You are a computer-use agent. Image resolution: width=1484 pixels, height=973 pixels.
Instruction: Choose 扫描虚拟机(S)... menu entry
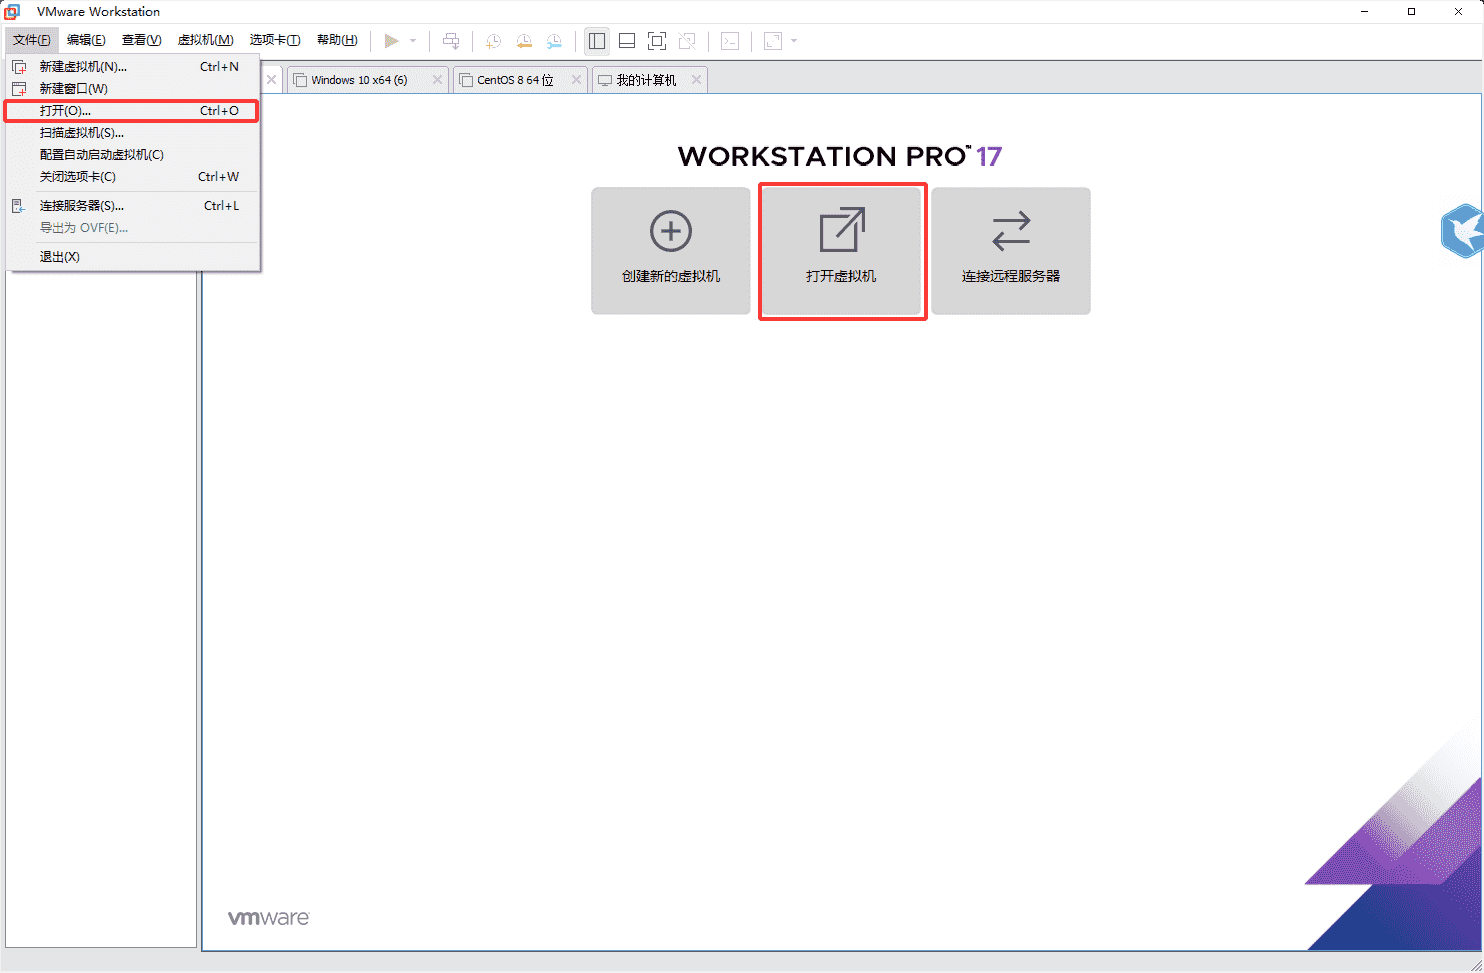[132, 133]
